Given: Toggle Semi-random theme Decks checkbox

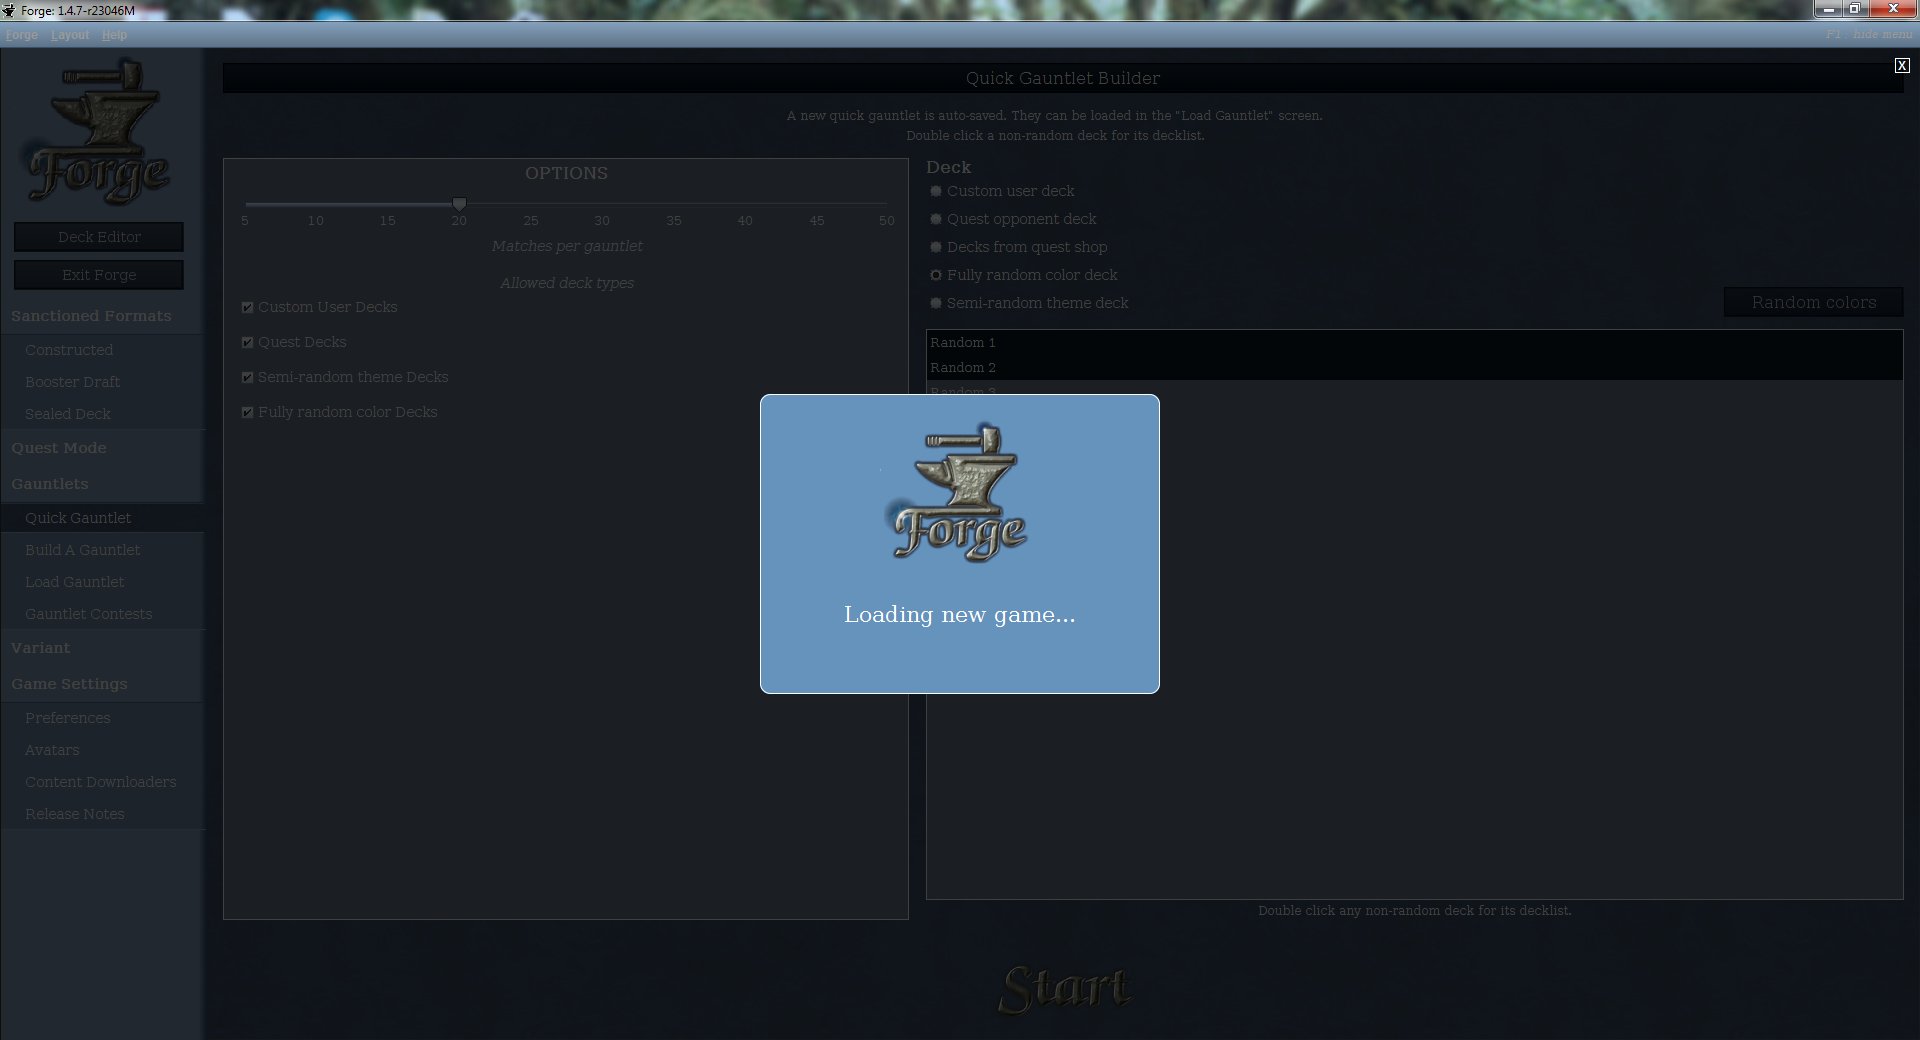Looking at the screenshot, I should 247,377.
